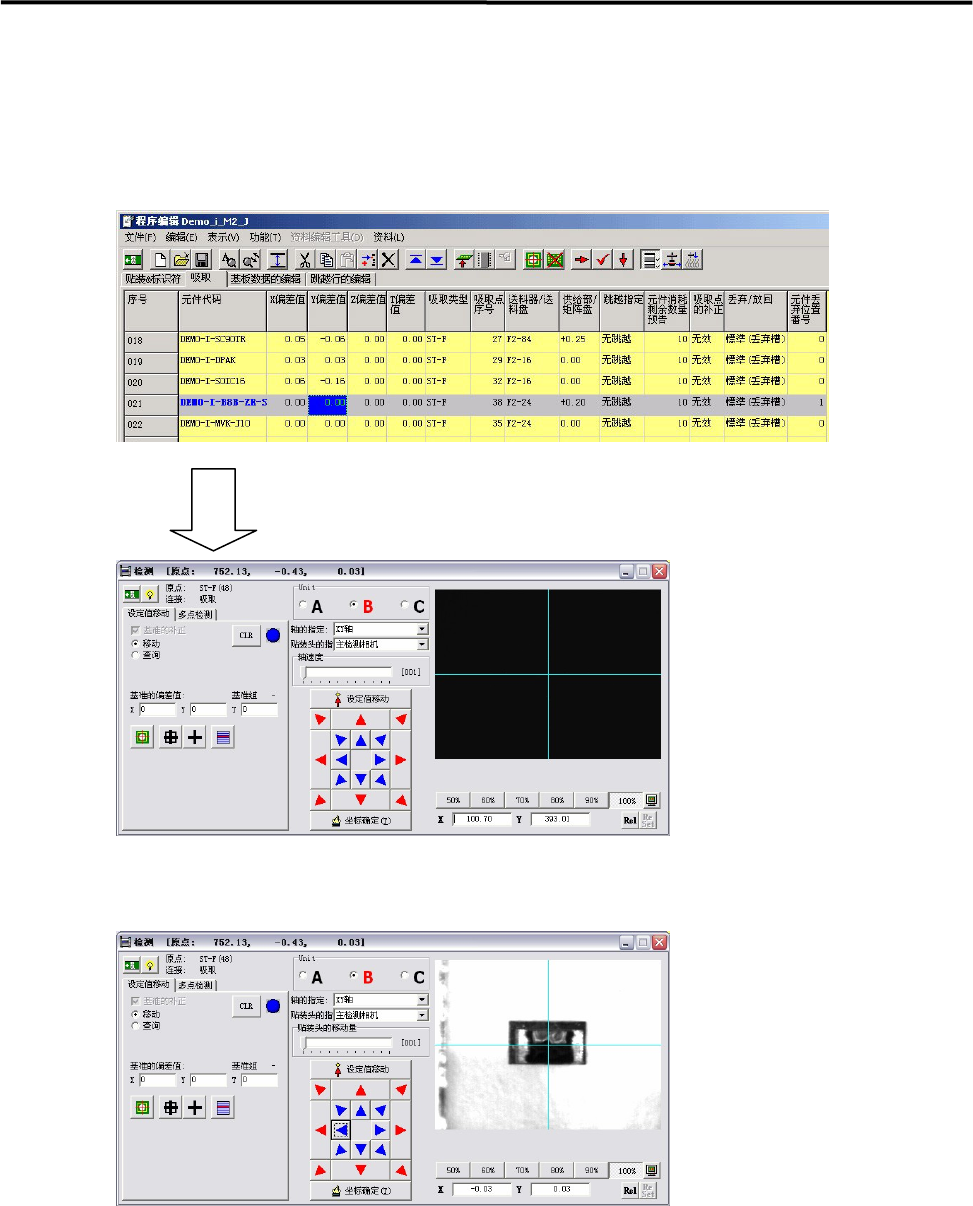Click the 坐标确定 button in black-view window
The width and height of the screenshot is (973, 1206).
coord(360,822)
